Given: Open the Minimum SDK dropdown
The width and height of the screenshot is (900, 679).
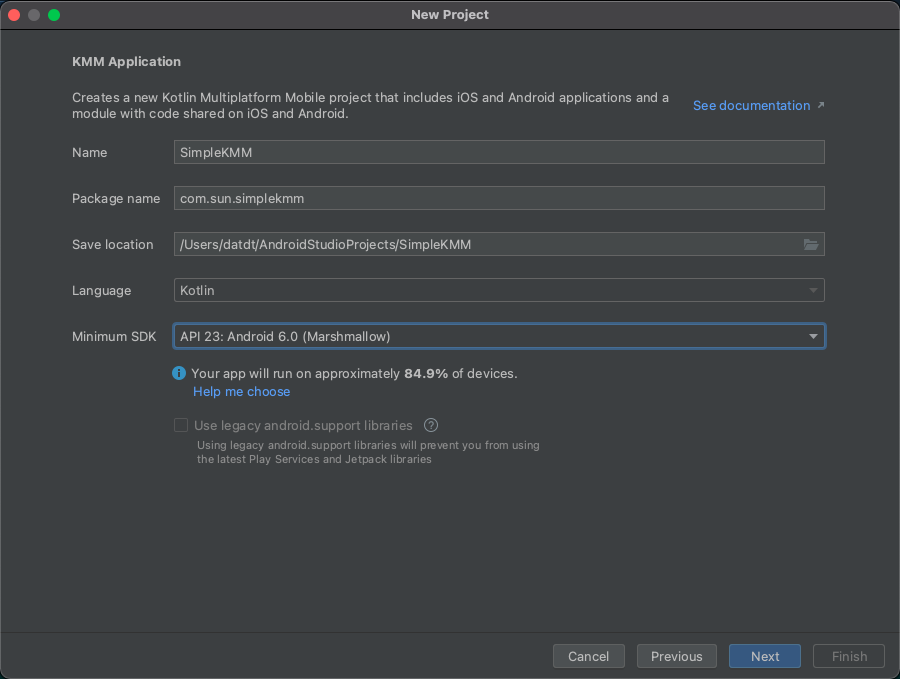Looking at the screenshot, I should click(499, 336).
